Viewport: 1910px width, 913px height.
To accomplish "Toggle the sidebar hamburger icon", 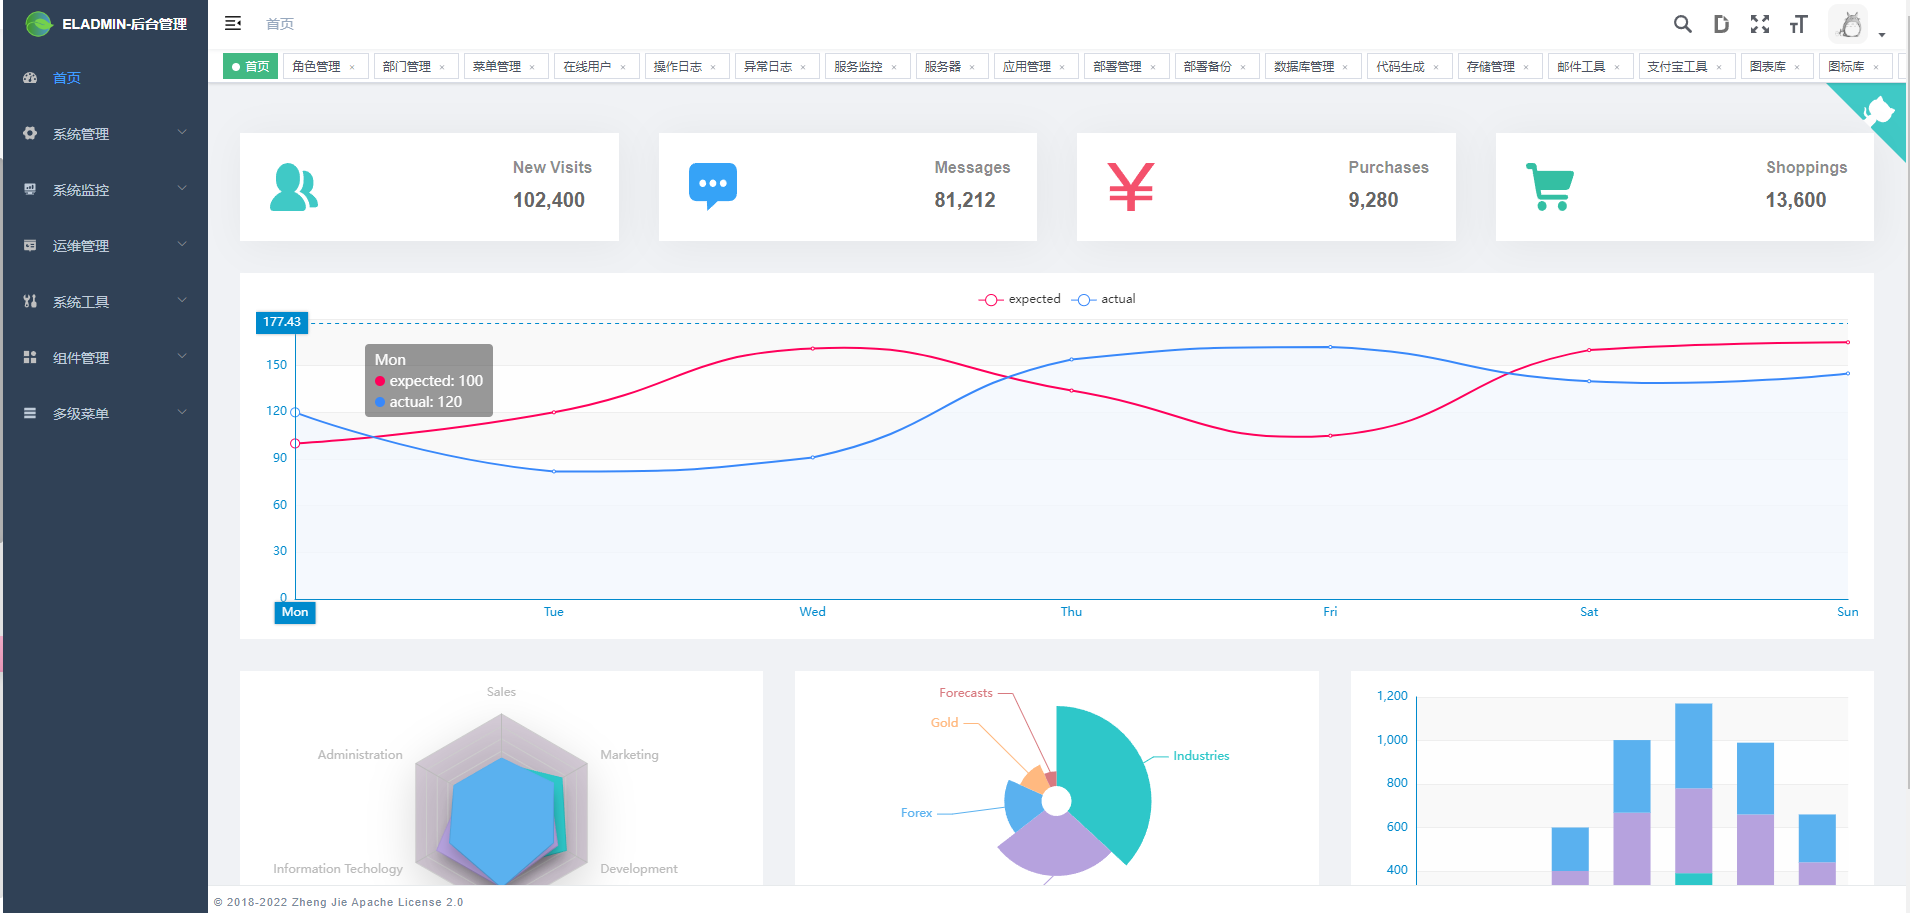I will pos(233,23).
